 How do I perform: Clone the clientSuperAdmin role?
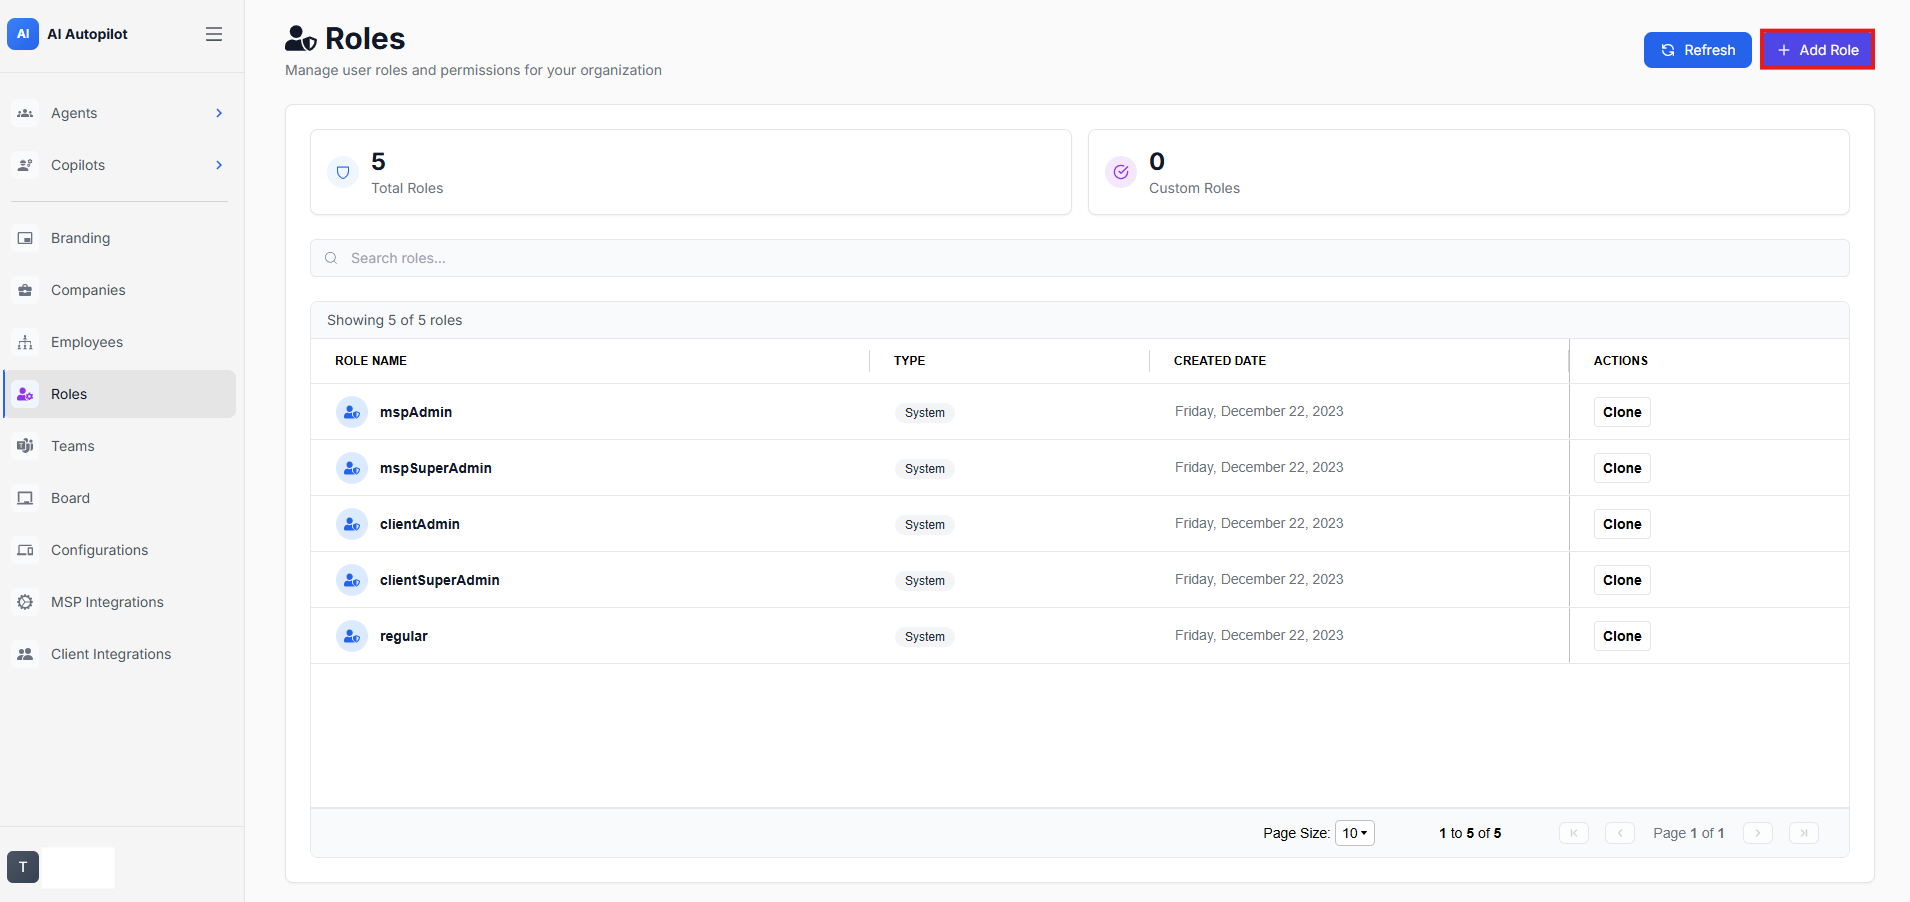[1622, 580]
